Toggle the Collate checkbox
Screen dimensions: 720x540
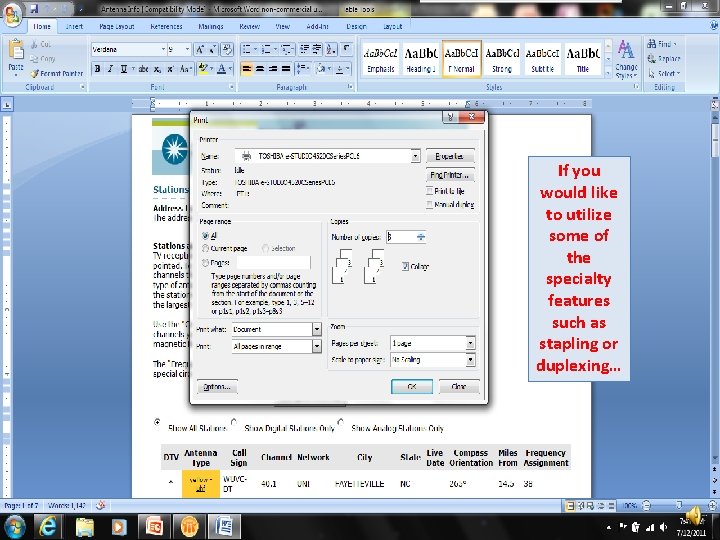405,266
